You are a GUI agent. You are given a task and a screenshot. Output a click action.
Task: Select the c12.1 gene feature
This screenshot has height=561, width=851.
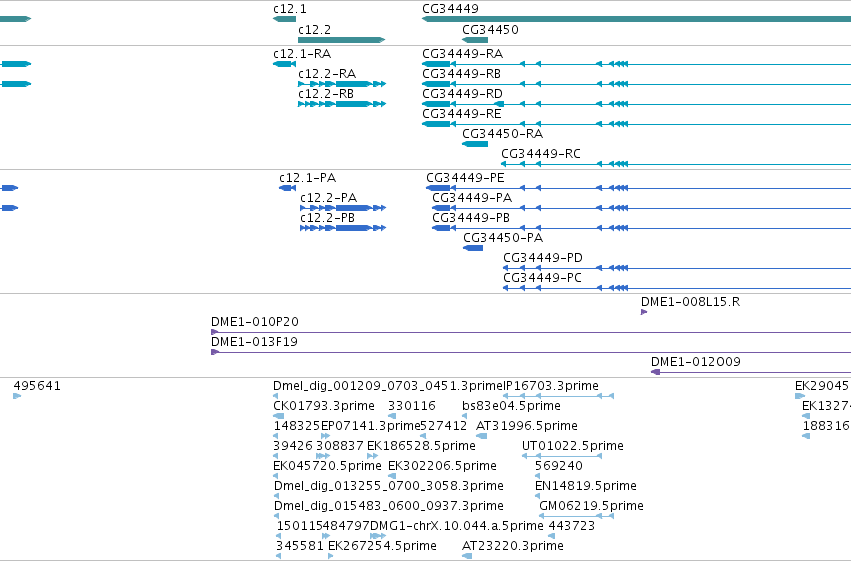[284, 19]
